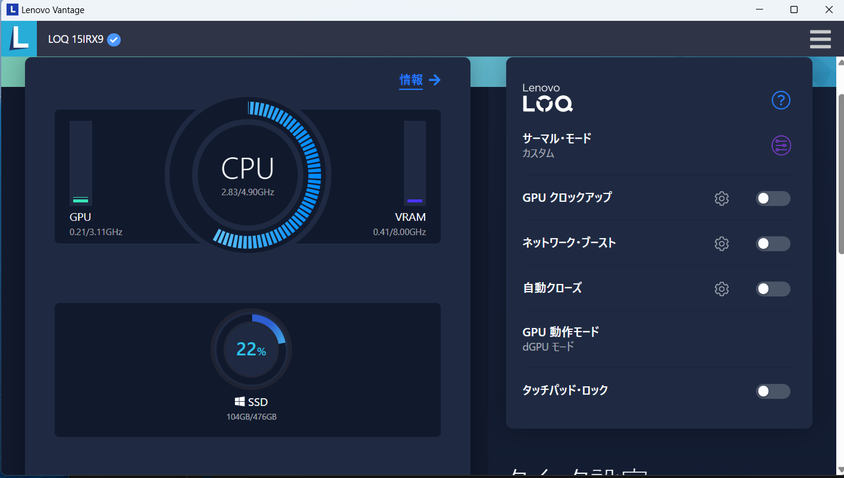
Task: Click the CPU 2.83/4.90GHz value
Action: point(248,192)
